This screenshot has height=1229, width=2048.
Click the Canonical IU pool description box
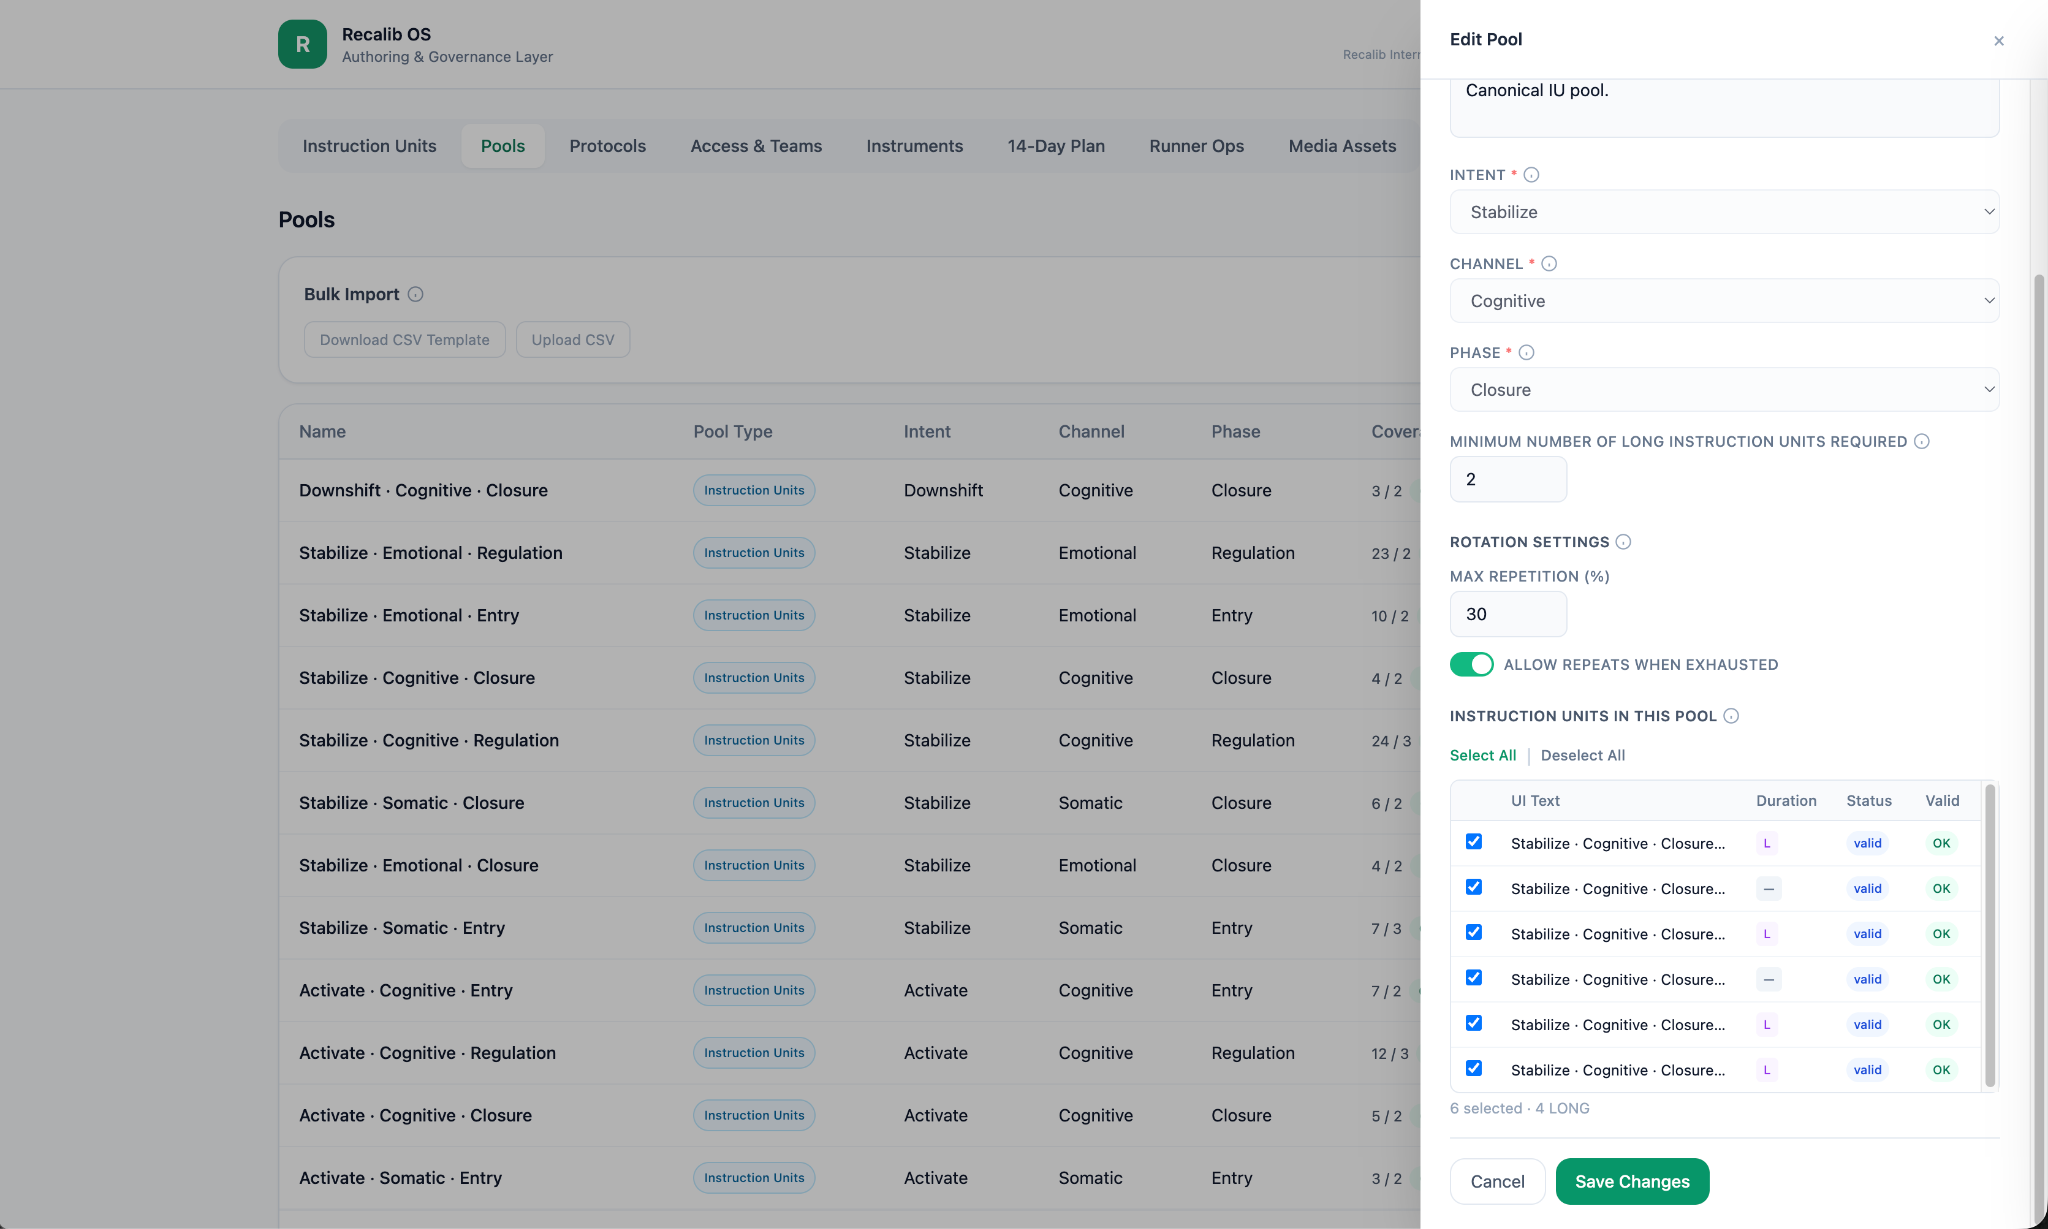(1724, 106)
